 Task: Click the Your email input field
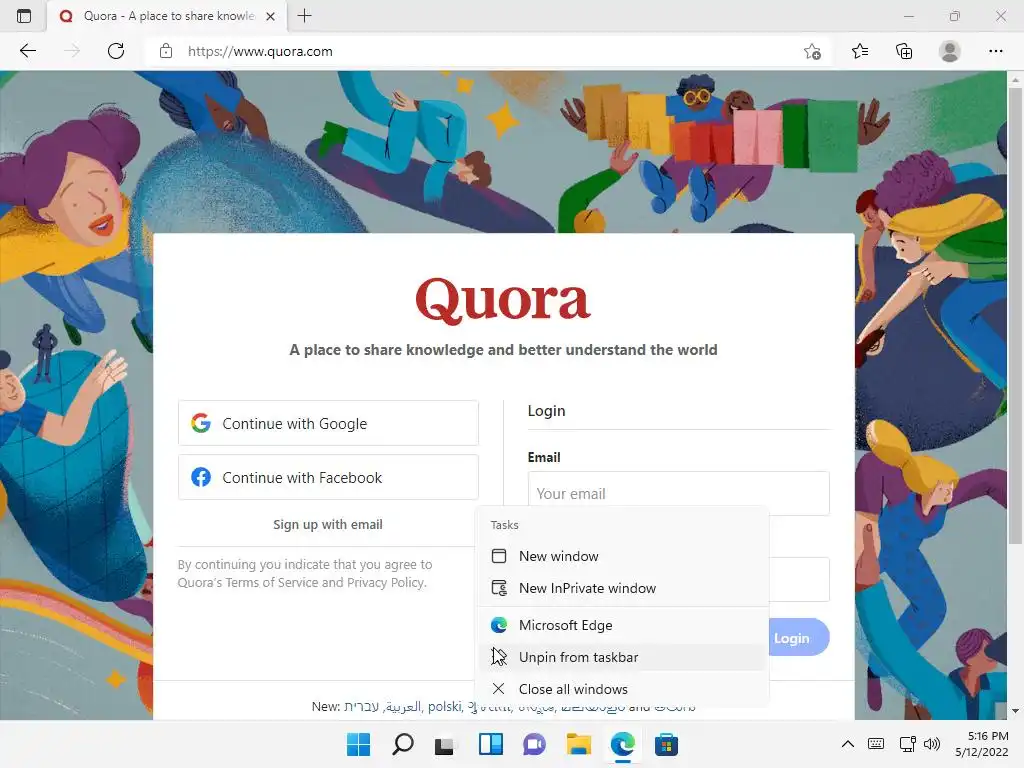pyautogui.click(x=679, y=494)
